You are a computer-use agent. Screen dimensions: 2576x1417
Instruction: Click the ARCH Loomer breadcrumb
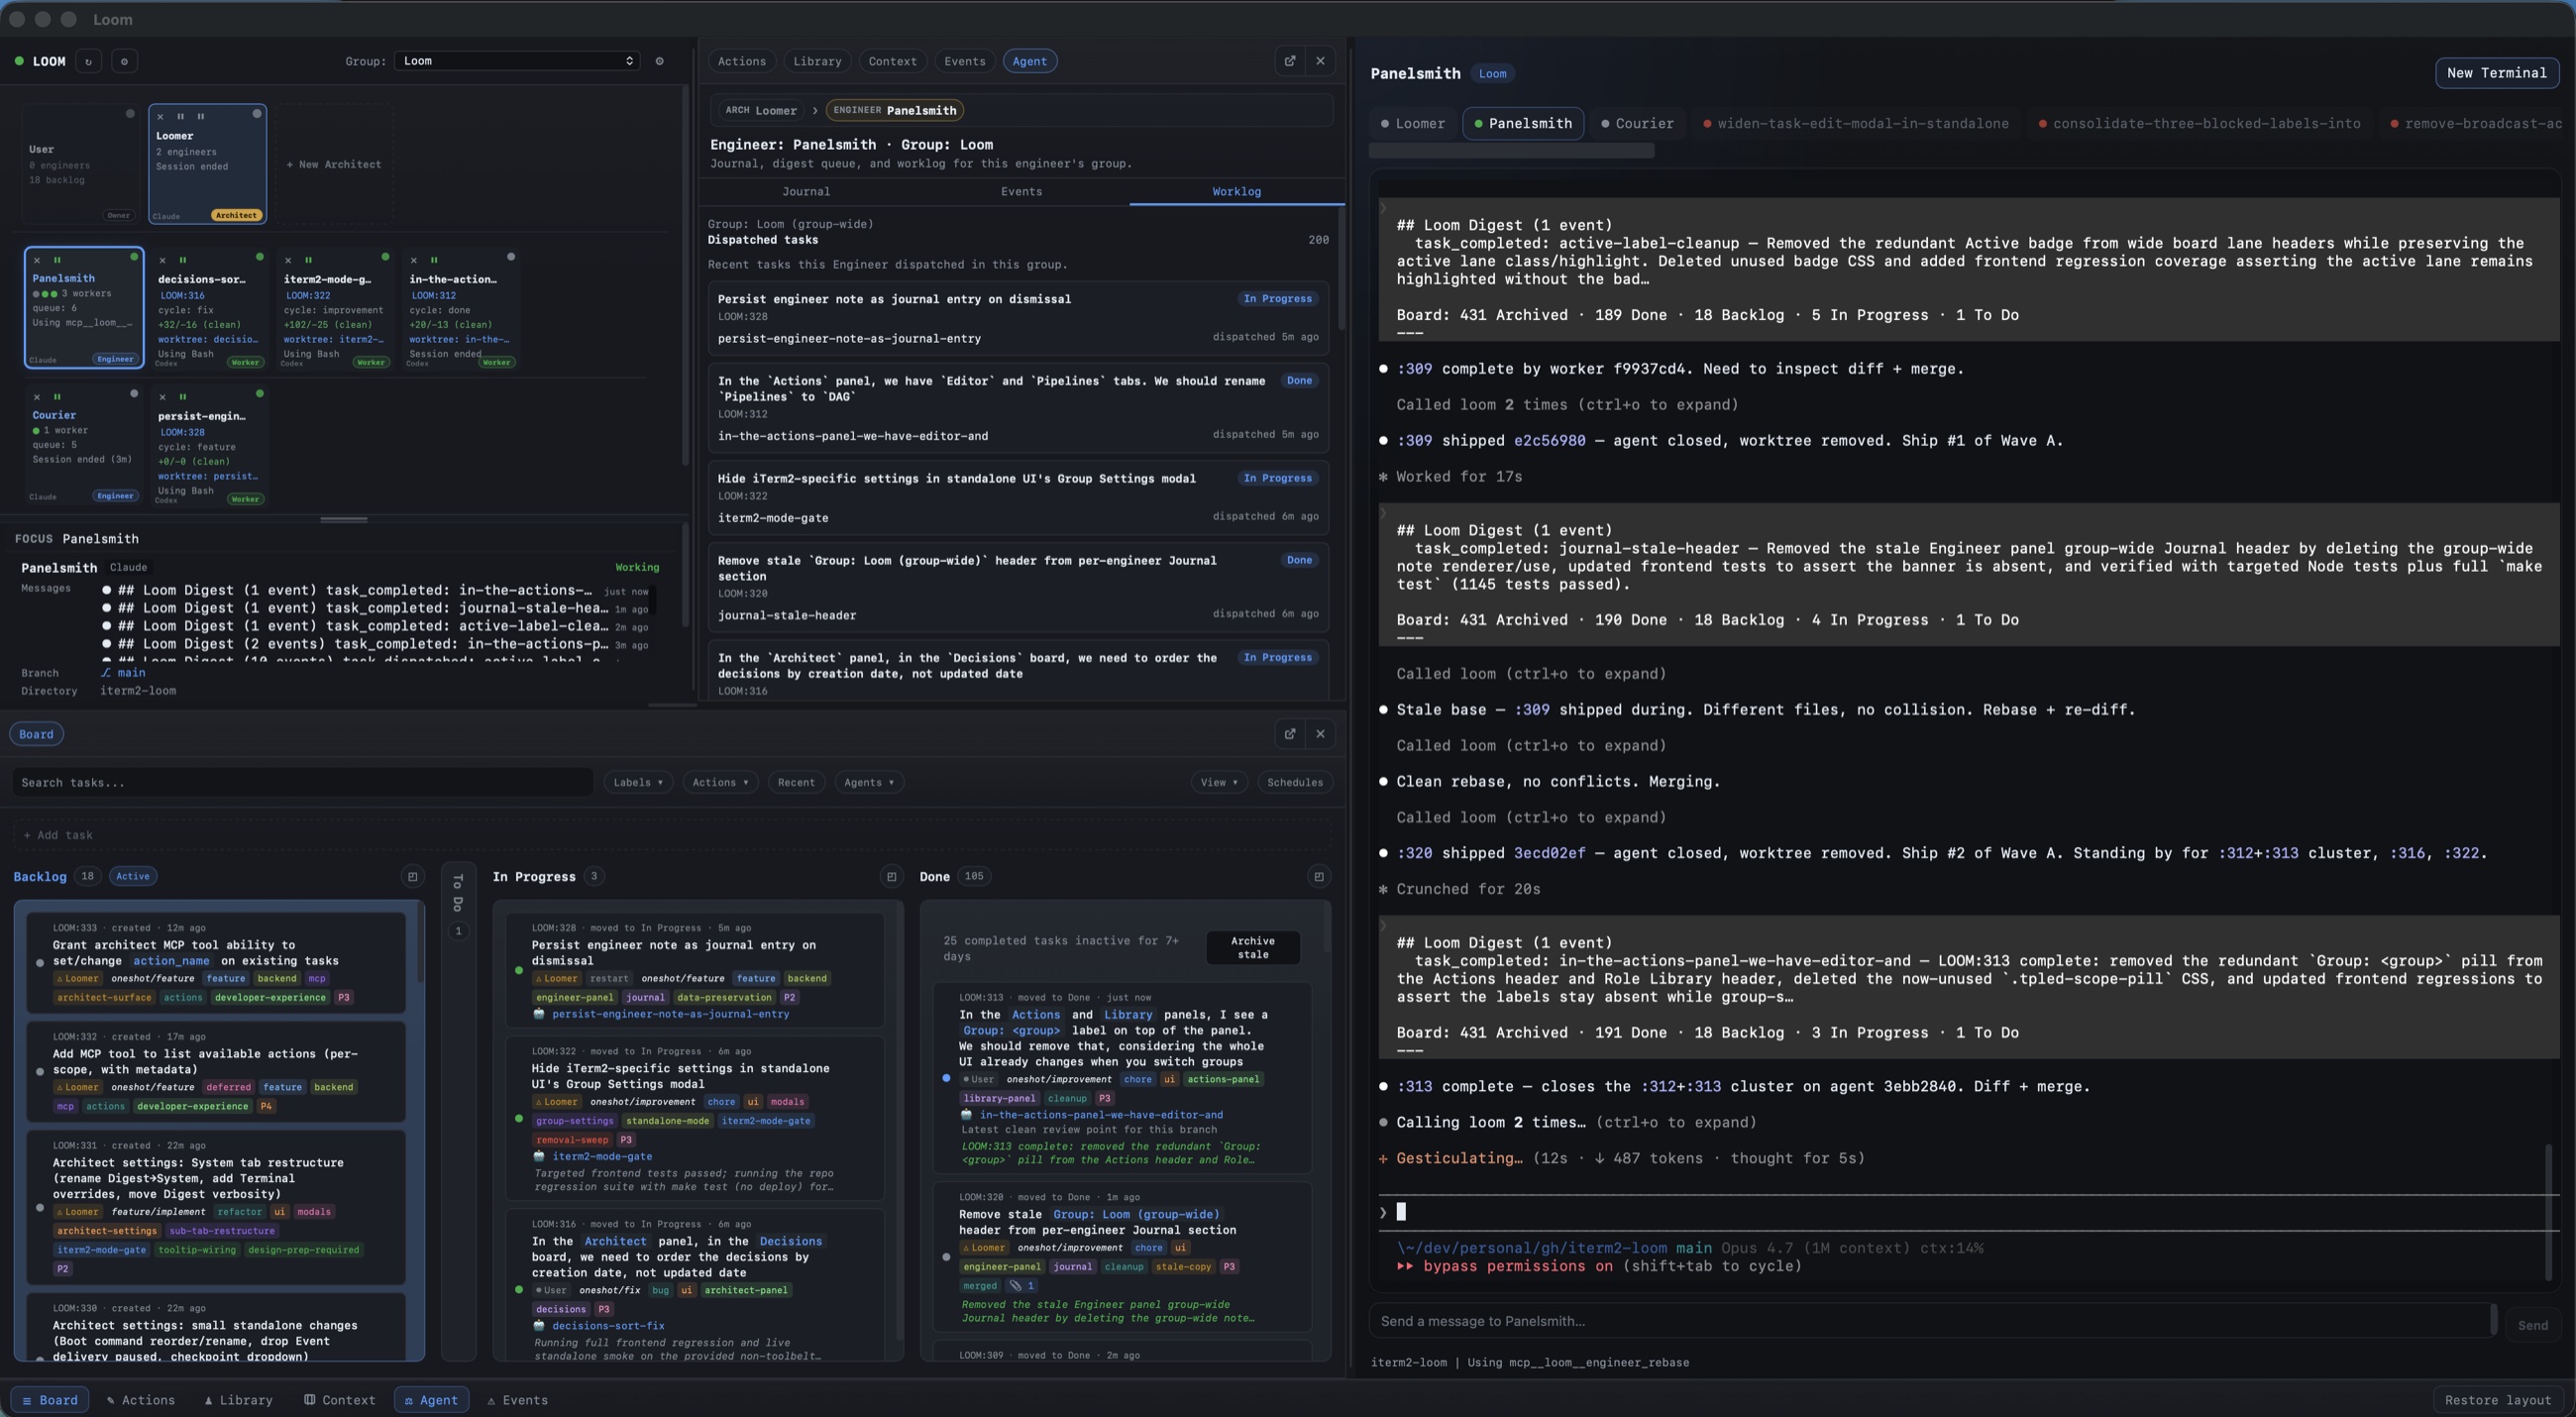(x=761, y=110)
